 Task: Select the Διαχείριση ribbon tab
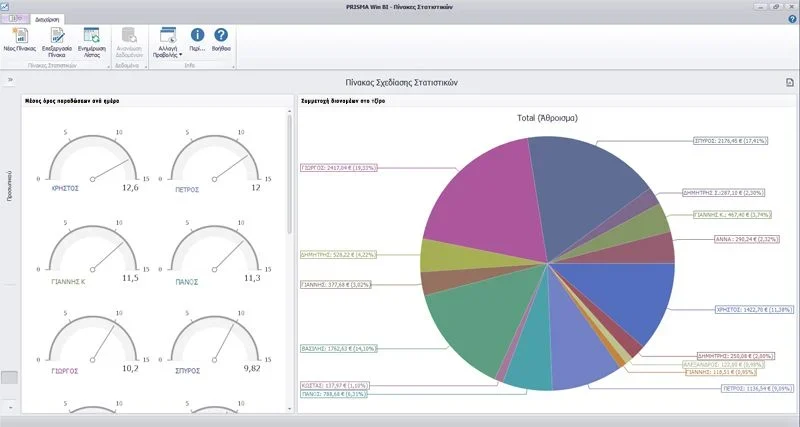(x=47, y=19)
